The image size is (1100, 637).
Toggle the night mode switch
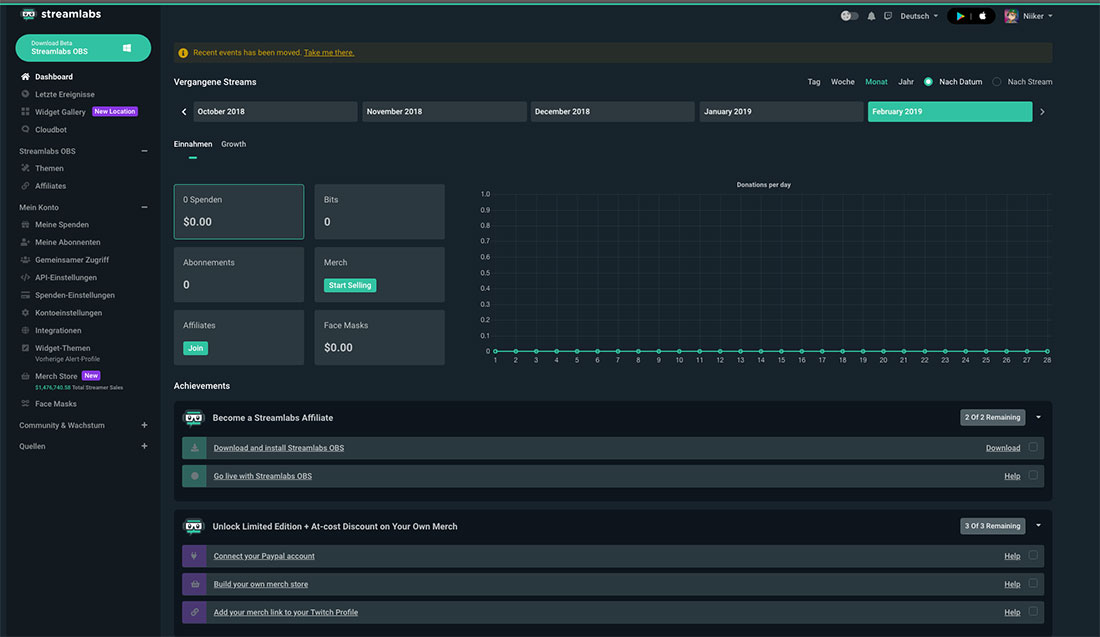coord(850,16)
